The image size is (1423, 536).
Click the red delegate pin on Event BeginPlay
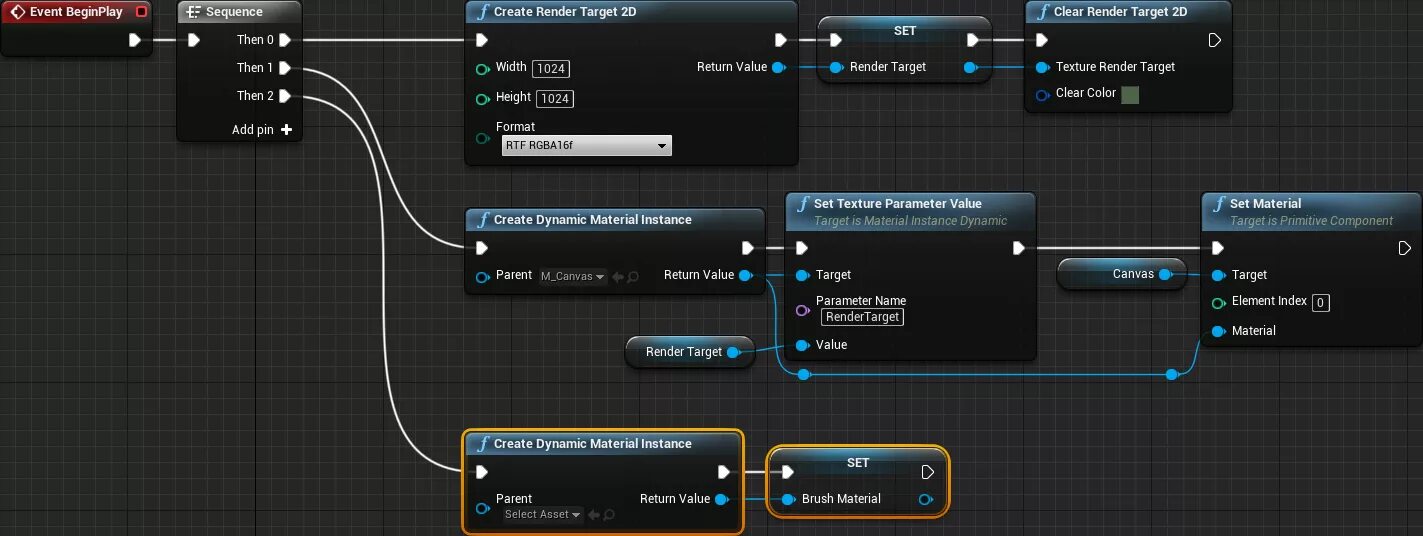pyautogui.click(x=141, y=12)
